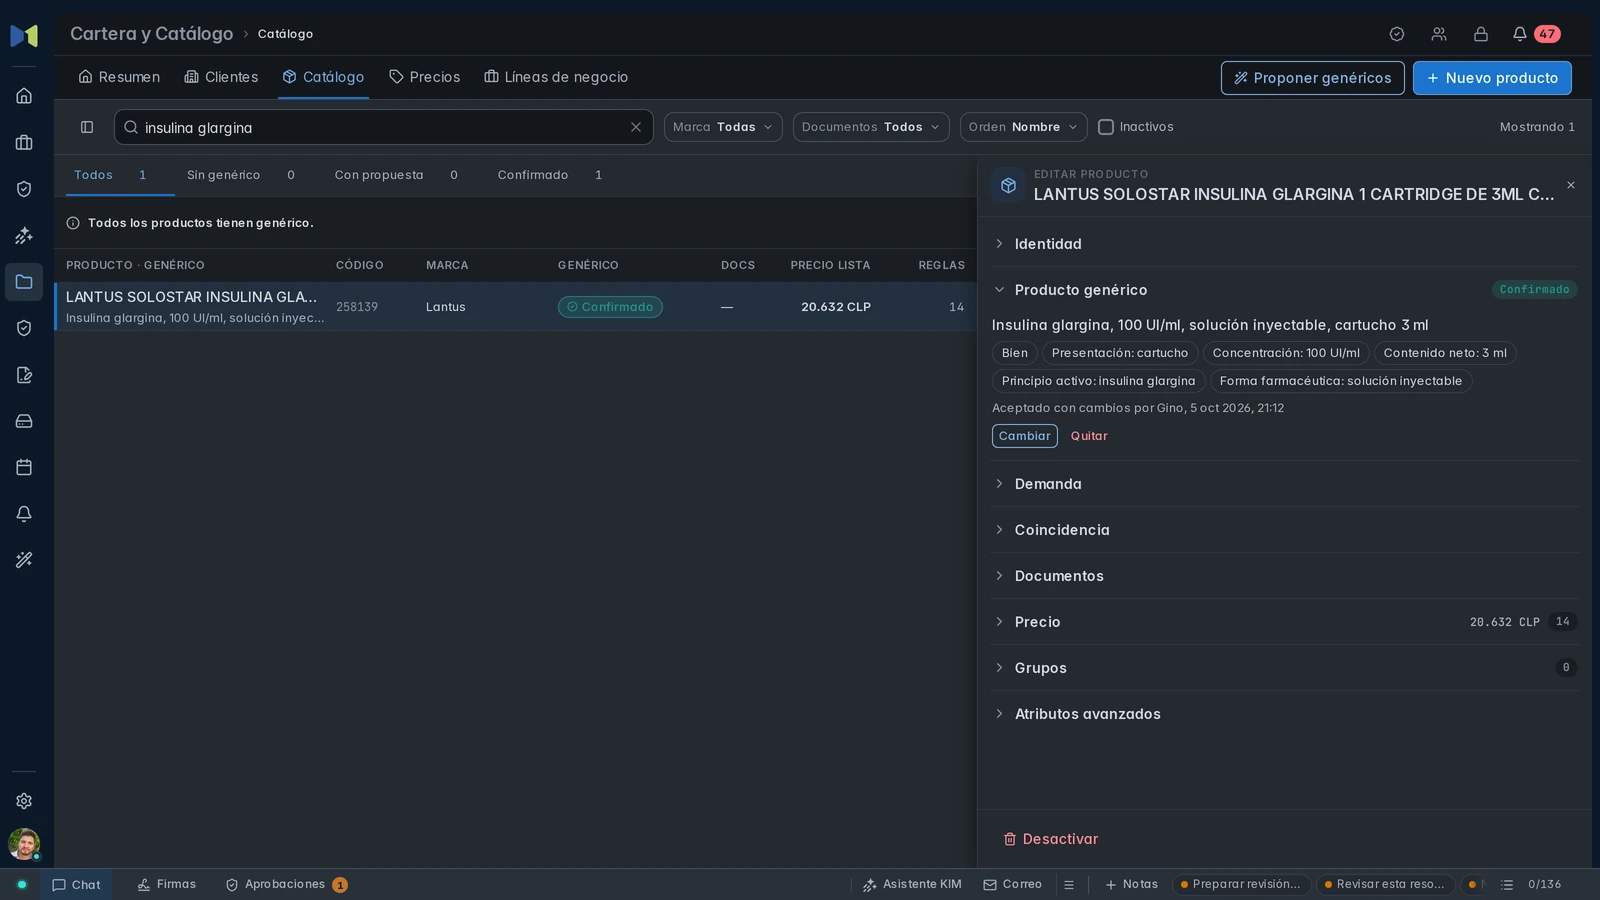Image resolution: width=1600 pixels, height=900 pixels.
Task: Click the lock icon in top bar
Action: click(1481, 34)
